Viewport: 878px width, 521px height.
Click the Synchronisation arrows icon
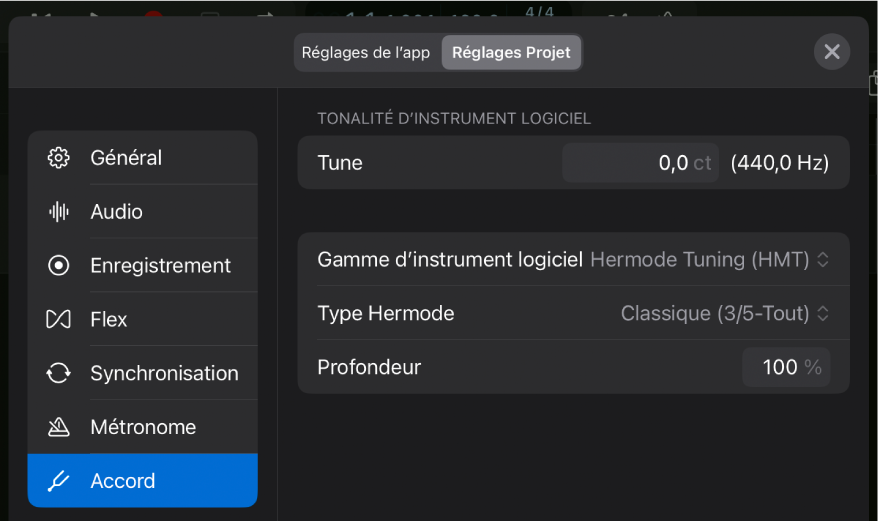coord(59,374)
